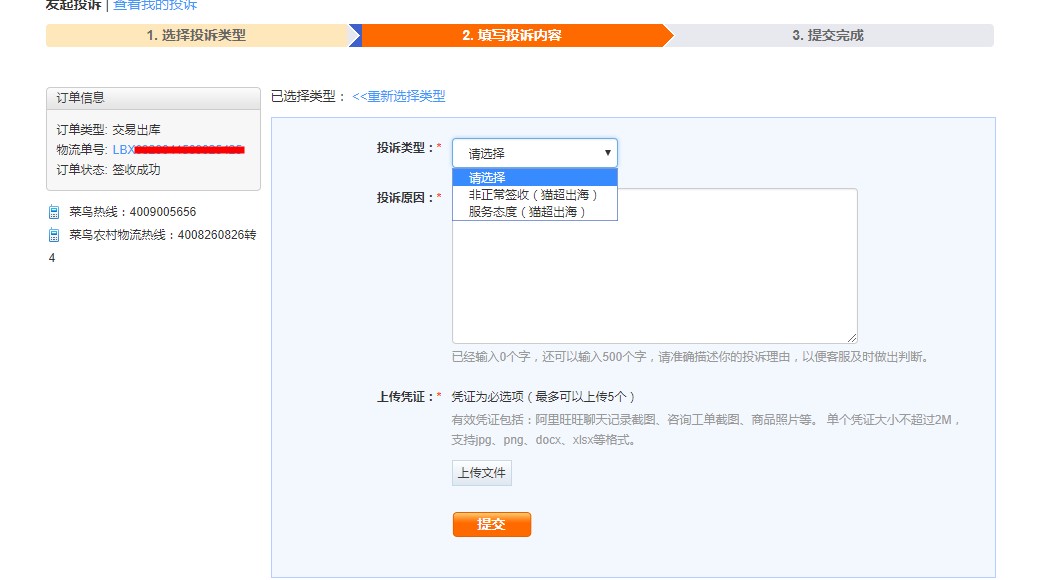Choose 服务态度（猫超出海） option
This screenshot has height=580, width=1052.
click(x=527, y=211)
